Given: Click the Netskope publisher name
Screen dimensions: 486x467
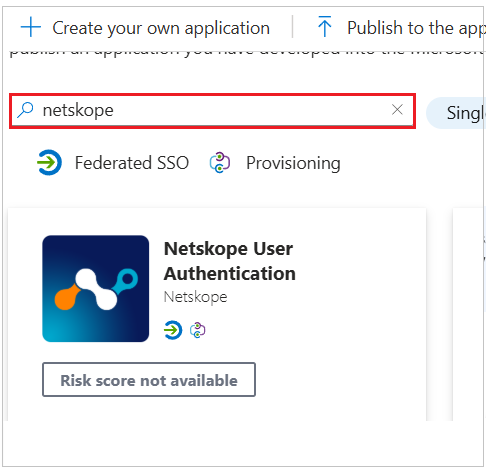Looking at the screenshot, I should click(x=195, y=296).
